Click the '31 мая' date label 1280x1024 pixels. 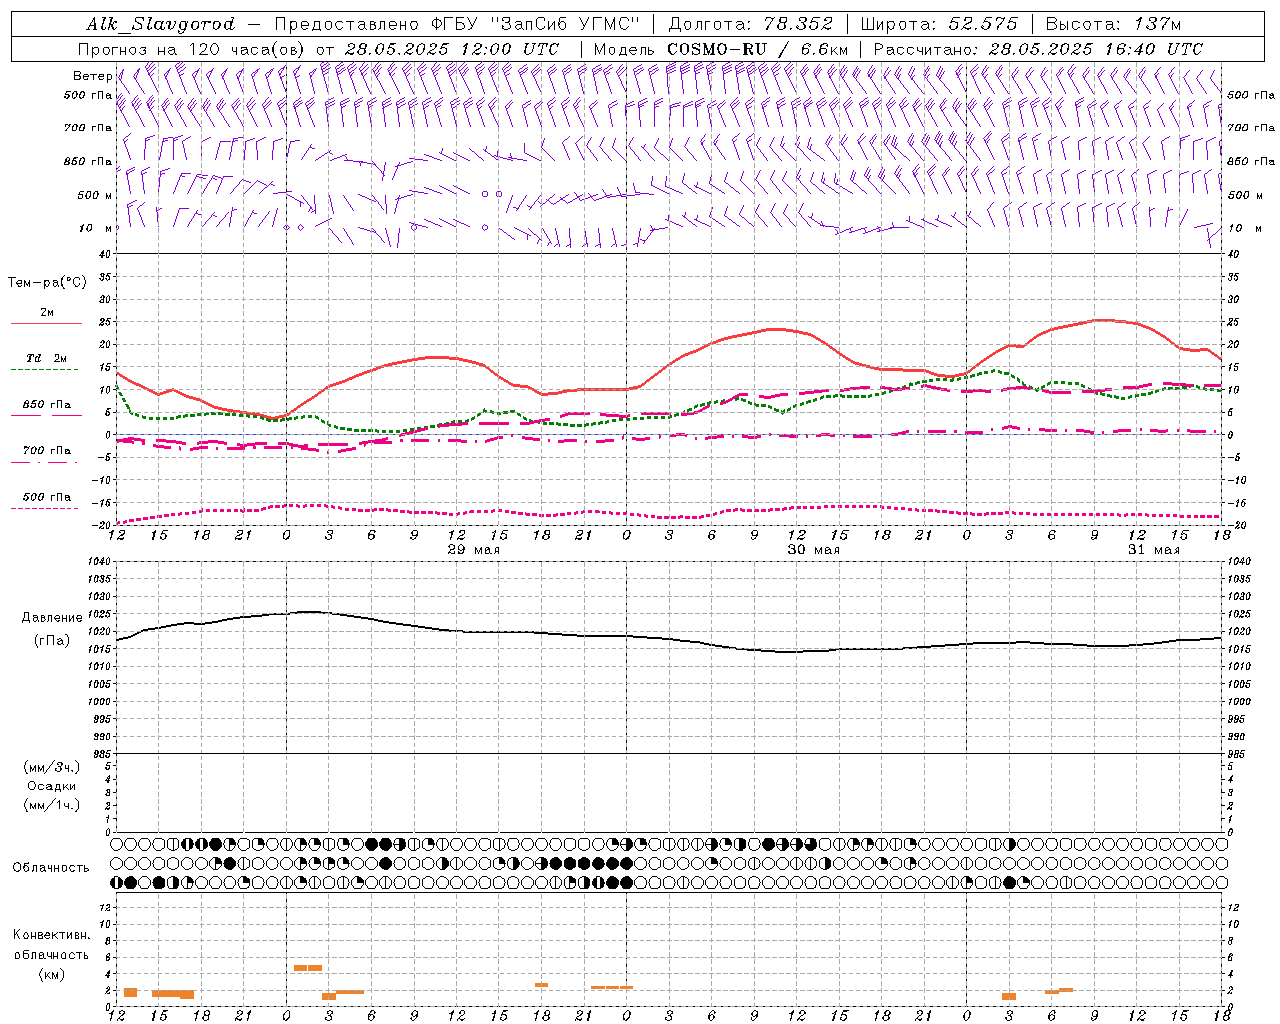point(1154,550)
